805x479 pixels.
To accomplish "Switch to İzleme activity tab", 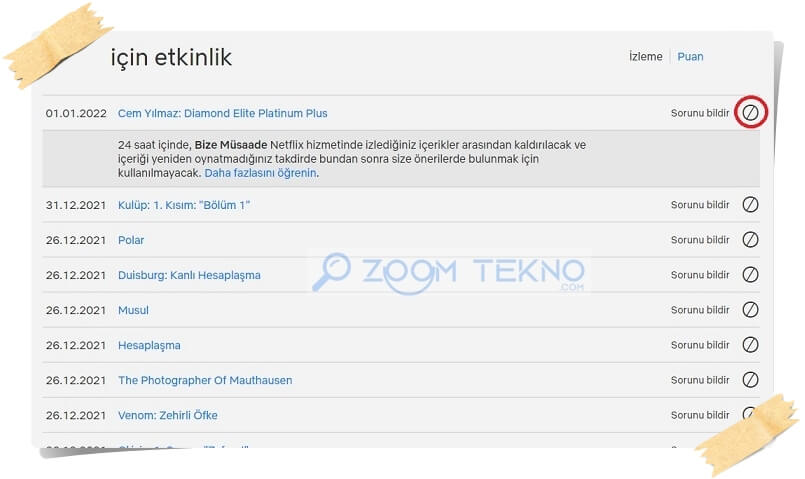I will 645,56.
